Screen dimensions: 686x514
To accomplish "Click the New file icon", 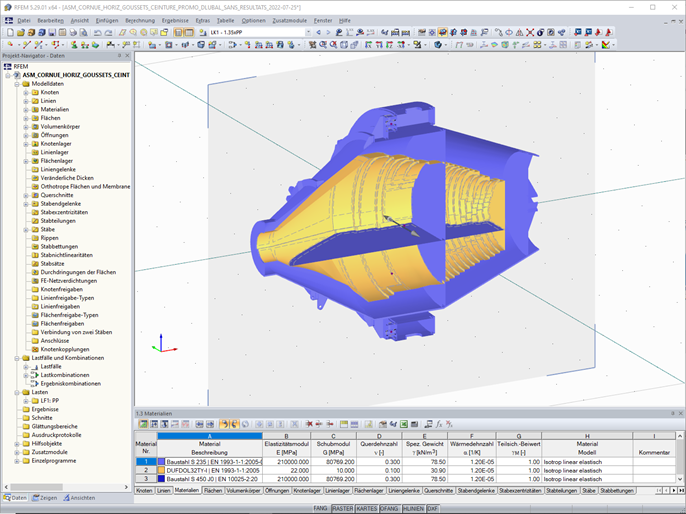I will (x=10, y=32).
